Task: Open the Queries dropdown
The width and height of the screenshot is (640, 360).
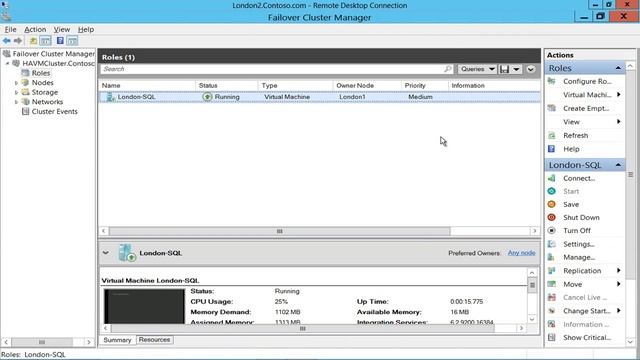Action: (477, 69)
